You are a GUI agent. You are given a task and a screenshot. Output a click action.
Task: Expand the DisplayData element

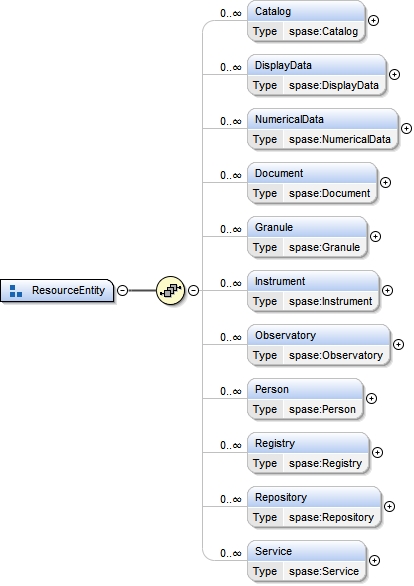(394, 74)
